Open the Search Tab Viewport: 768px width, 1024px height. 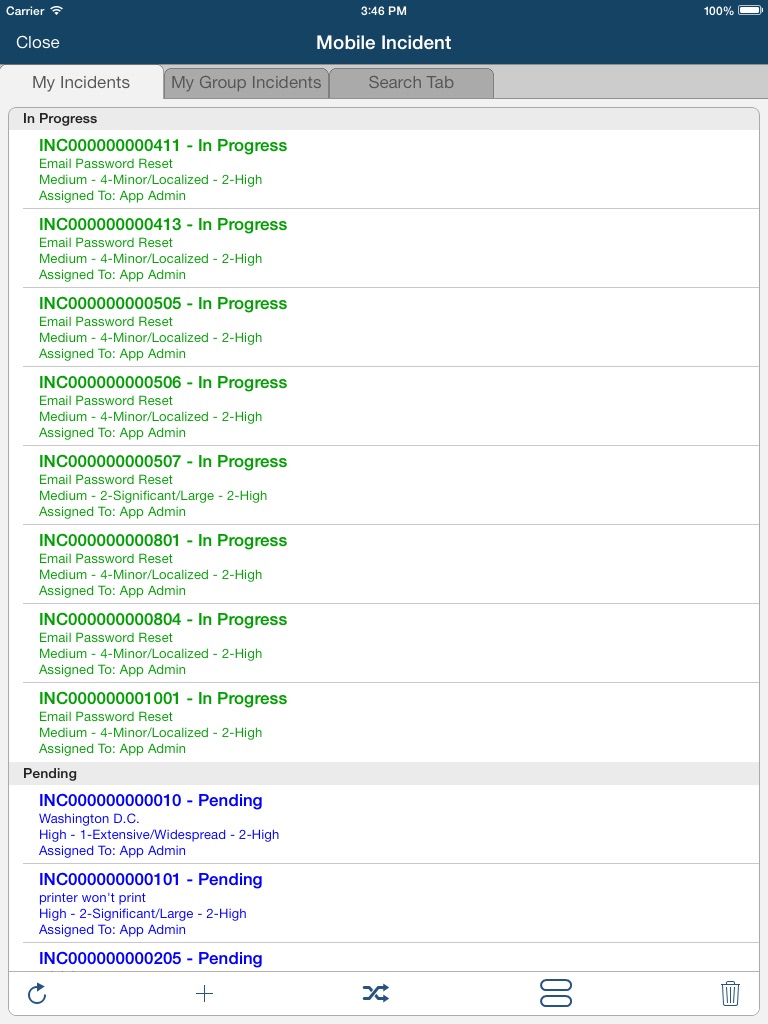pos(411,83)
